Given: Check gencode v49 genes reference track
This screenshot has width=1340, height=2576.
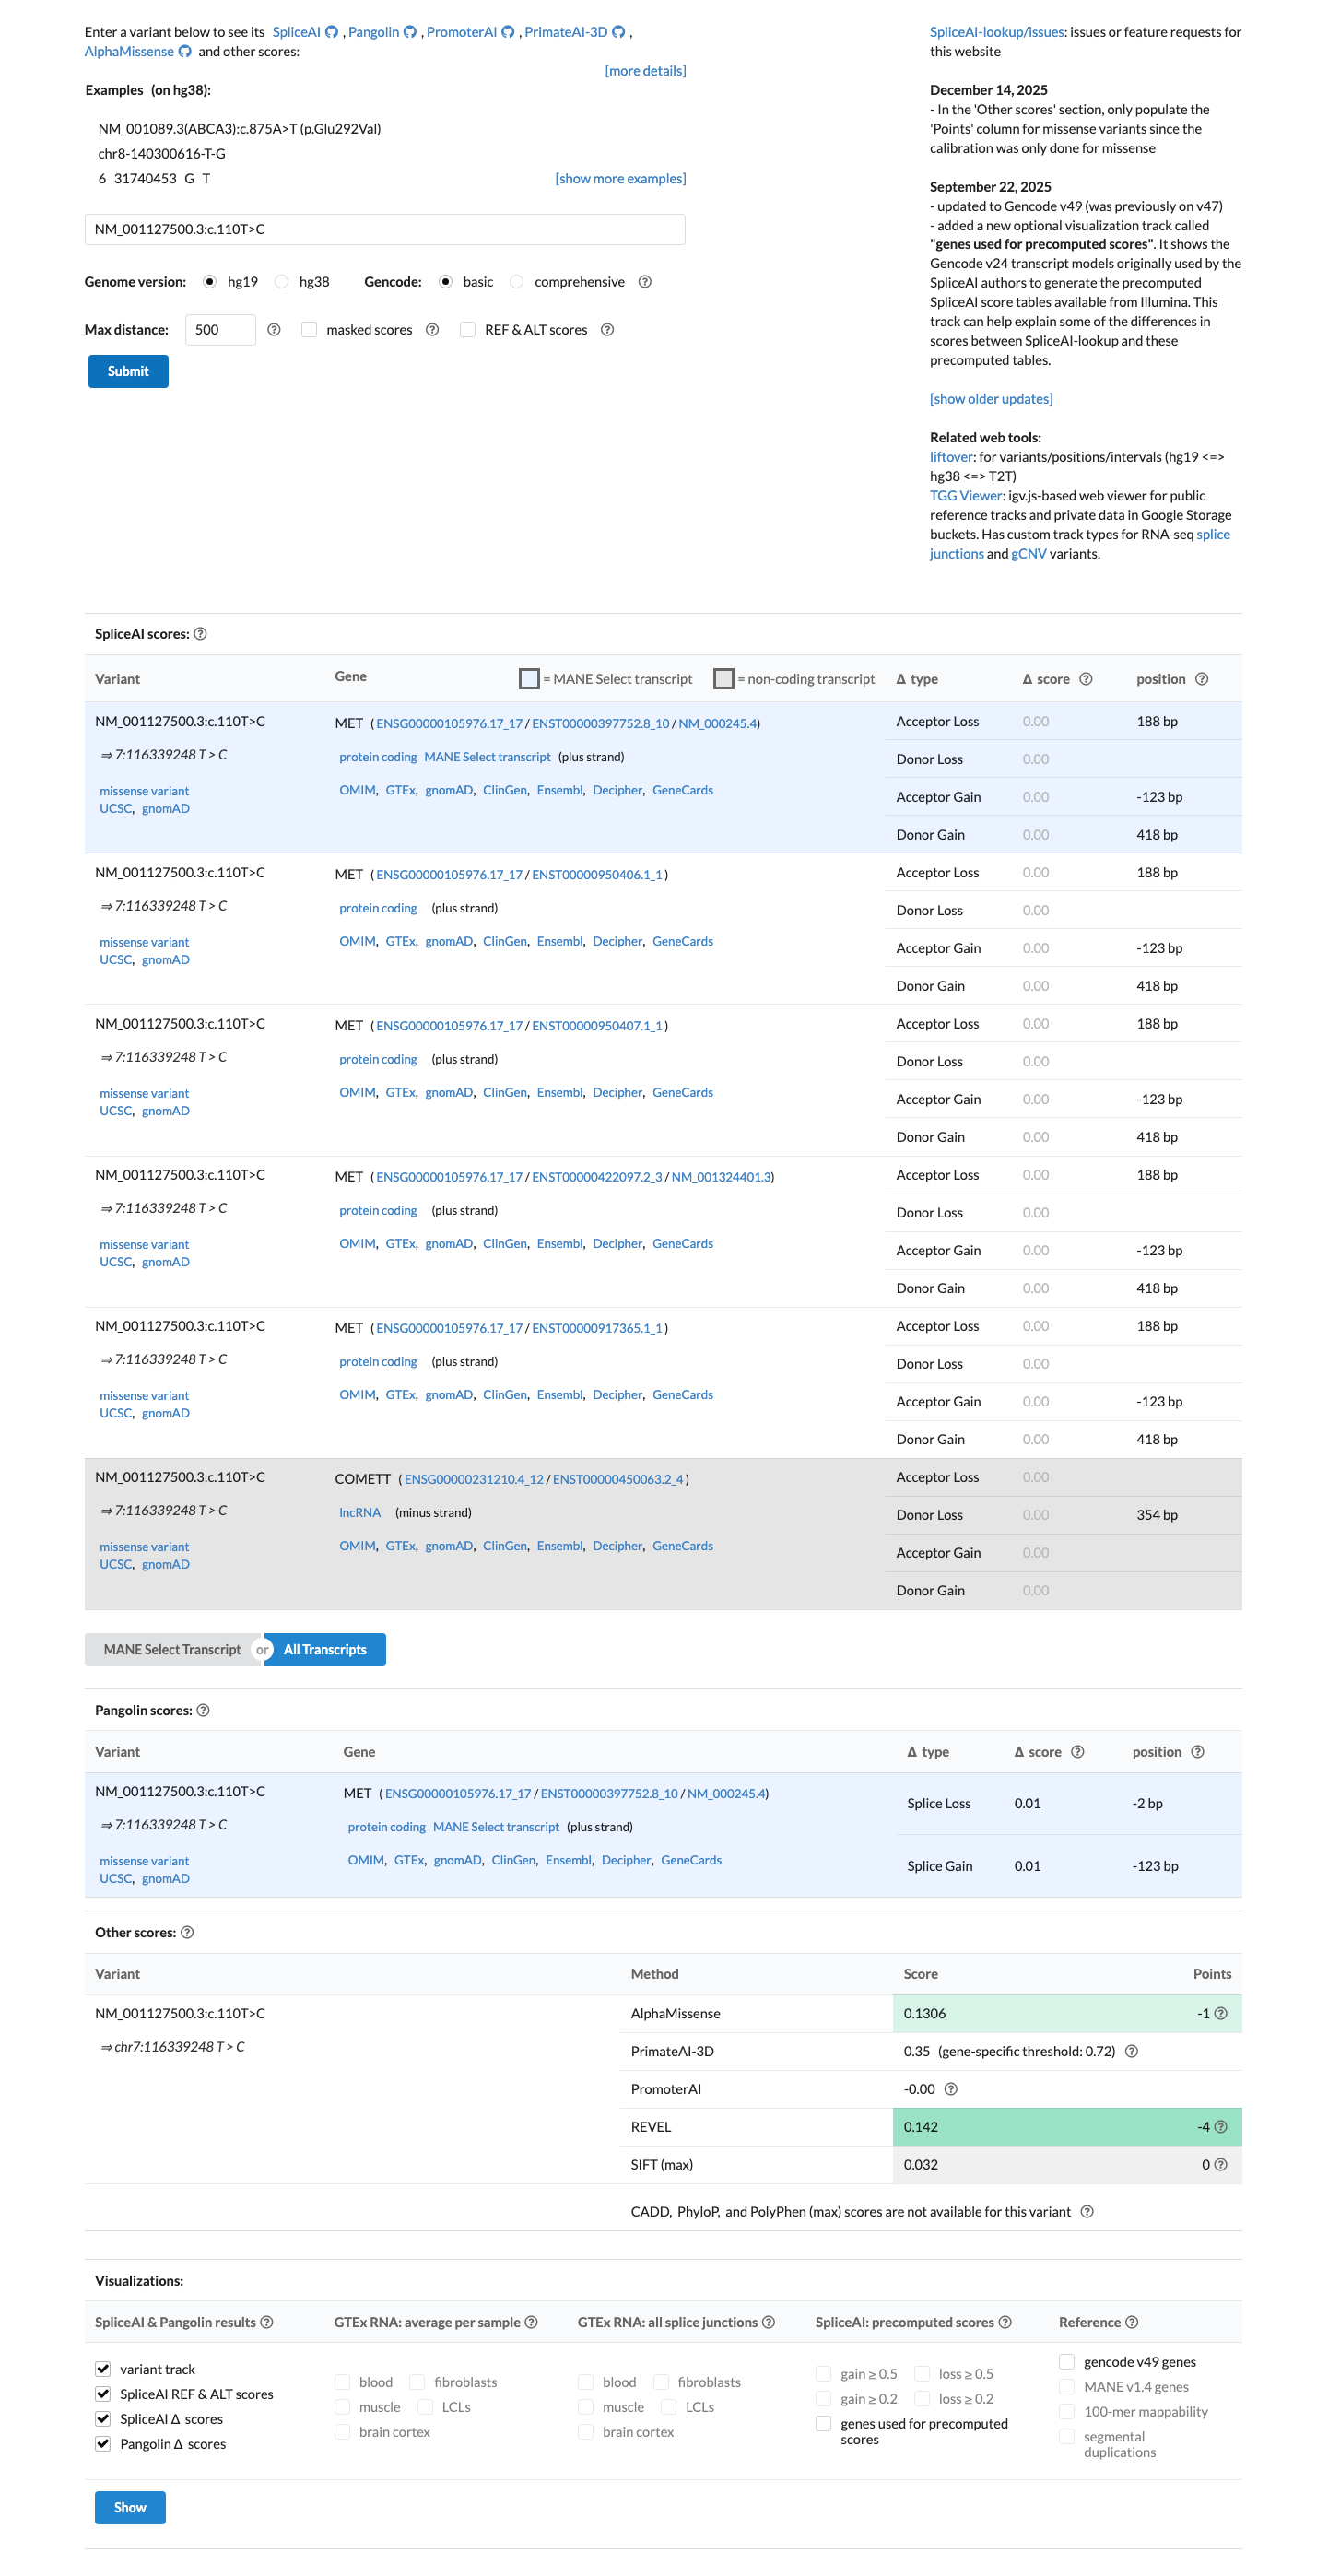Looking at the screenshot, I should point(1067,2362).
